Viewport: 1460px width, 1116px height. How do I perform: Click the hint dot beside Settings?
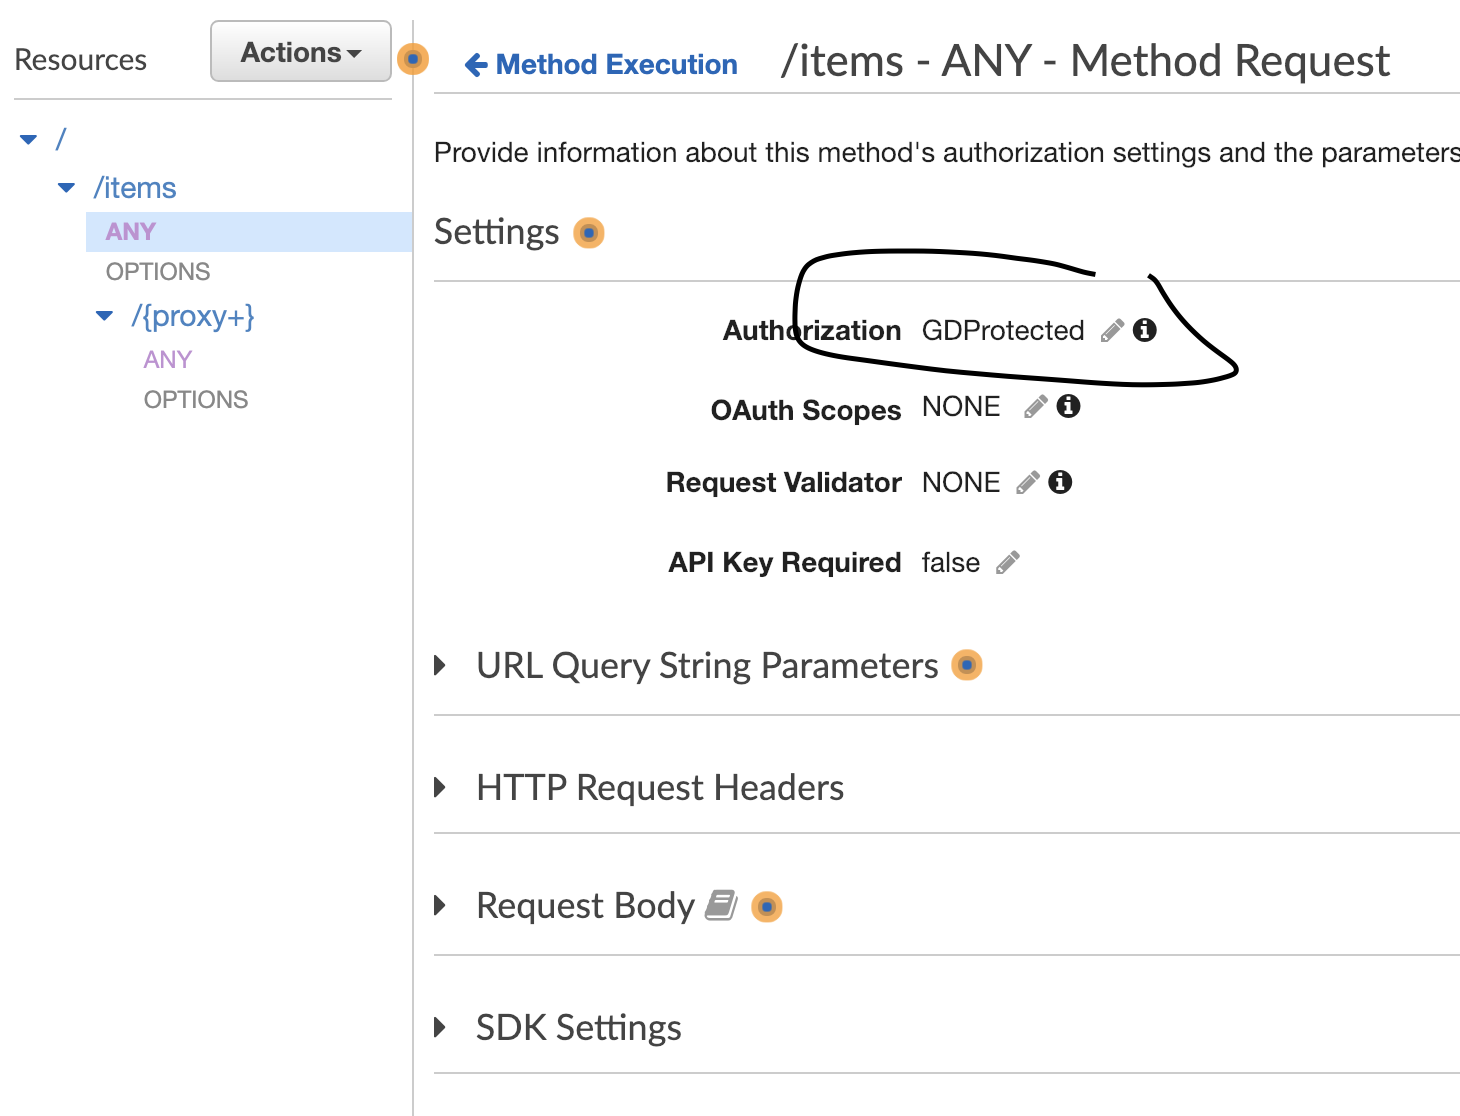pyautogui.click(x=589, y=233)
